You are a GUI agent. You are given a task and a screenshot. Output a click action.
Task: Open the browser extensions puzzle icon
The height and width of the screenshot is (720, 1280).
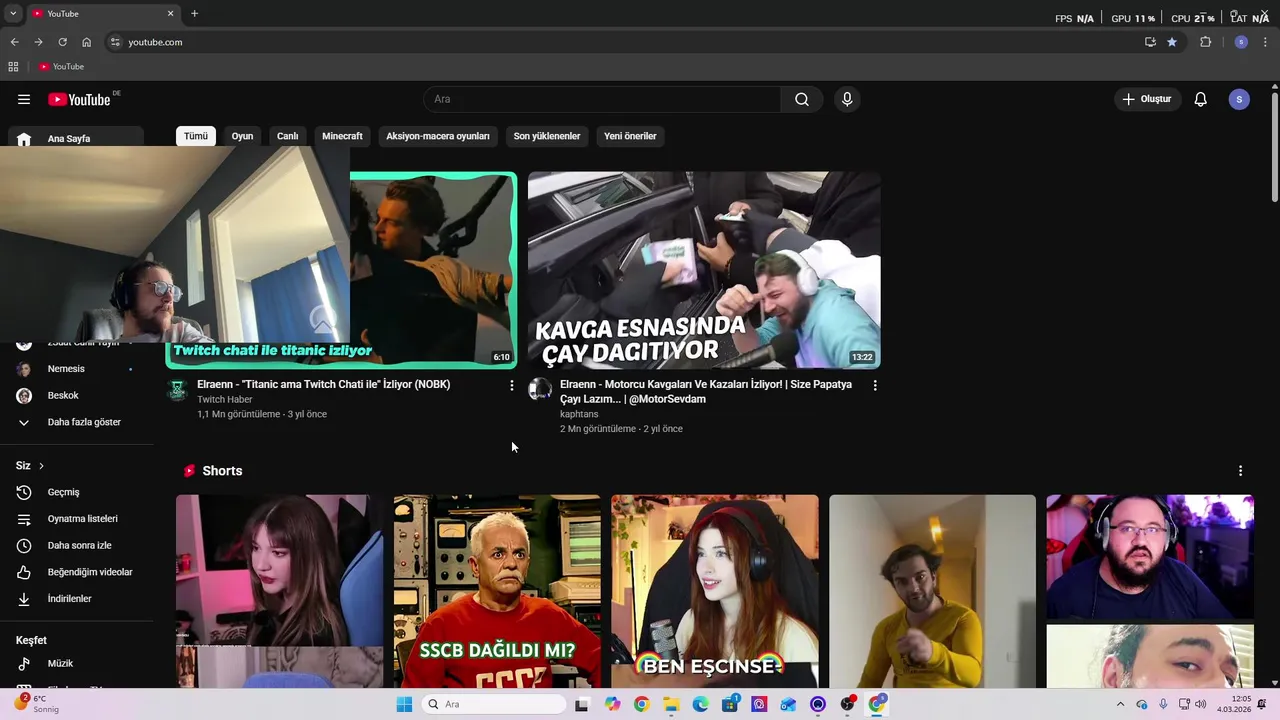coord(1205,42)
